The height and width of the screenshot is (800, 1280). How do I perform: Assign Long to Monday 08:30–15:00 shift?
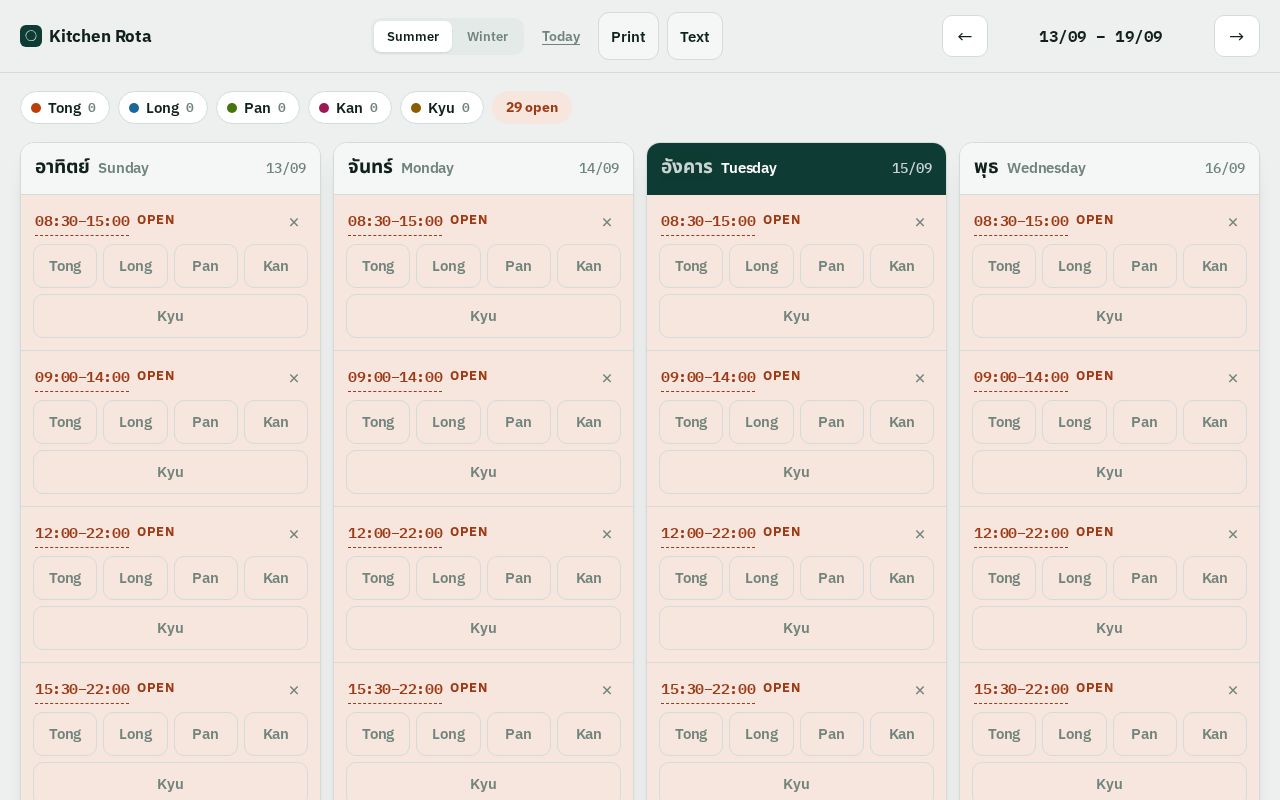pos(448,266)
